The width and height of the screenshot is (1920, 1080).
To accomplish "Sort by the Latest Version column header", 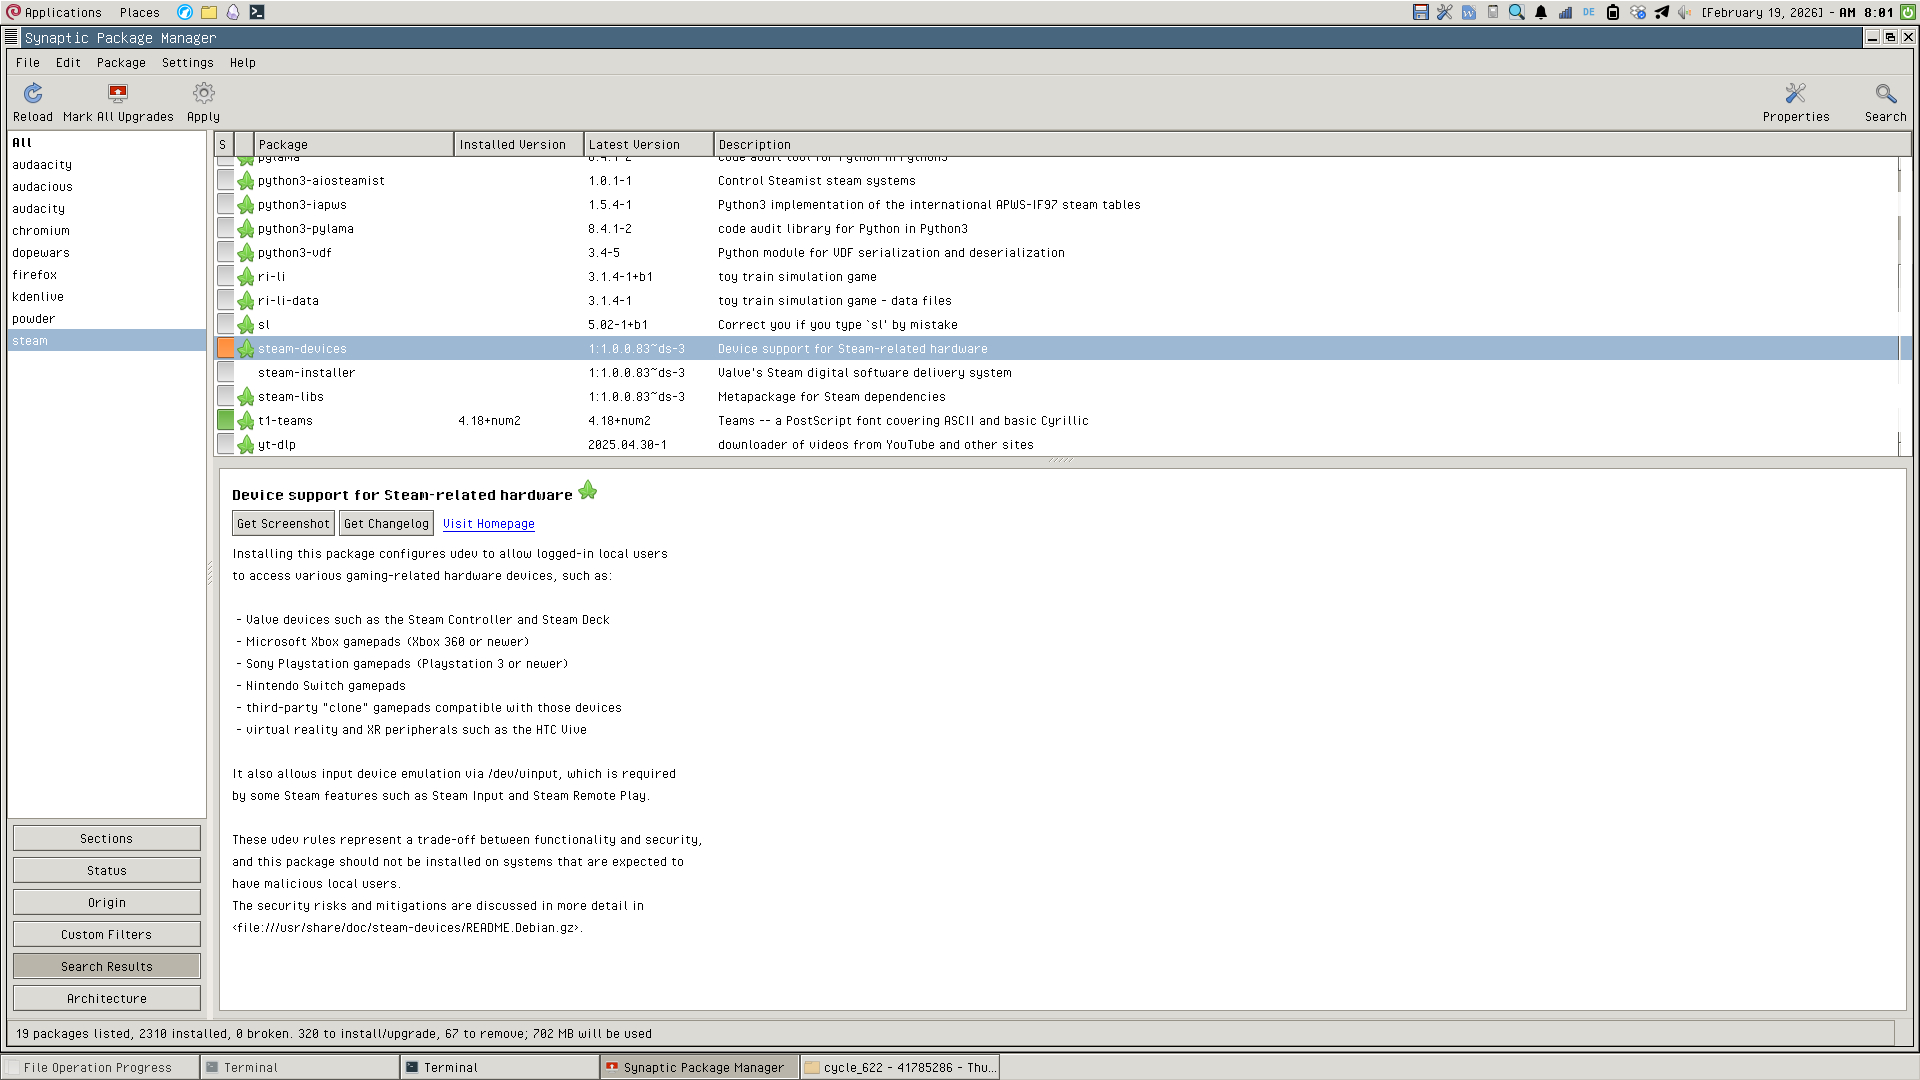I will 647,145.
